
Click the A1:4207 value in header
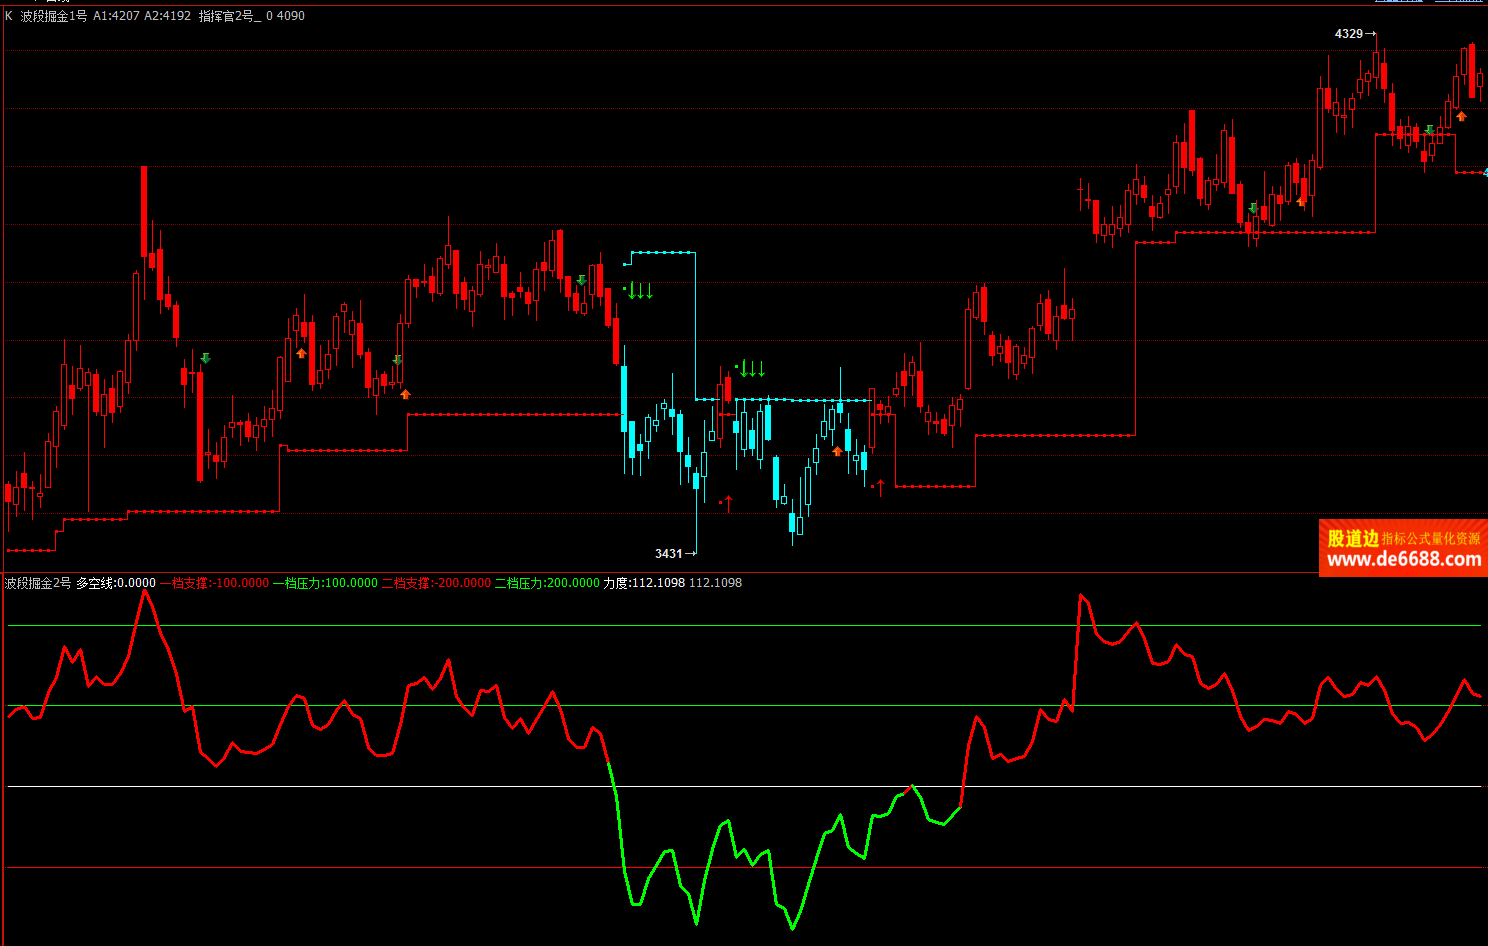(x=116, y=16)
